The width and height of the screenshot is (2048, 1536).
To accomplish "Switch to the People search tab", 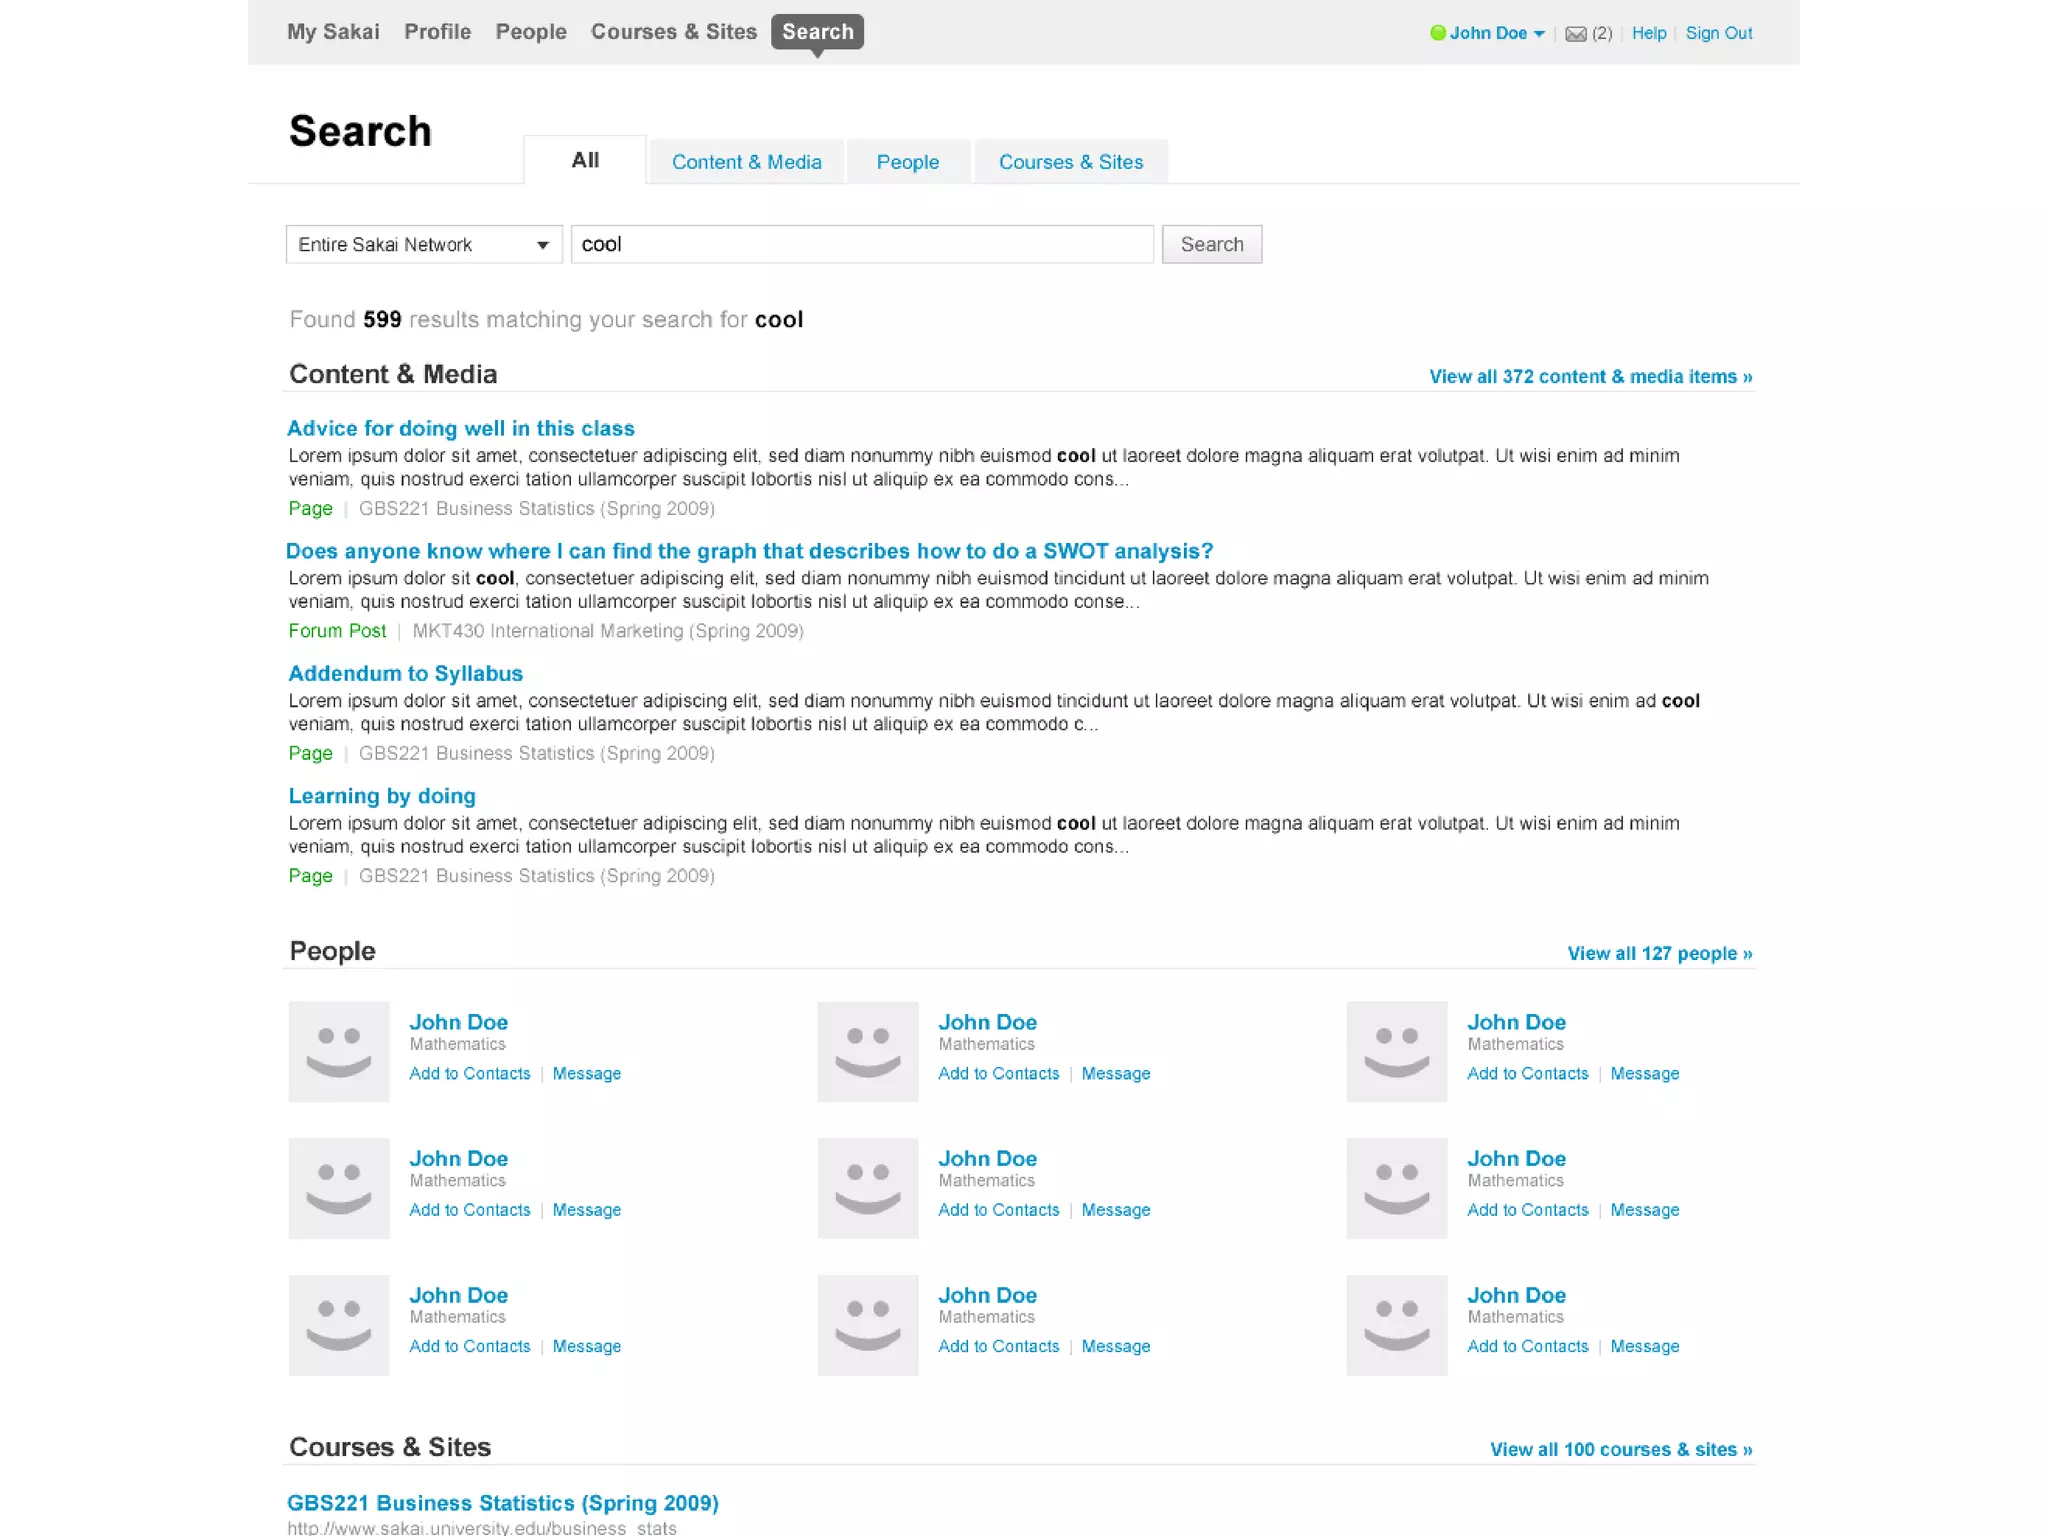I will pos(907,162).
